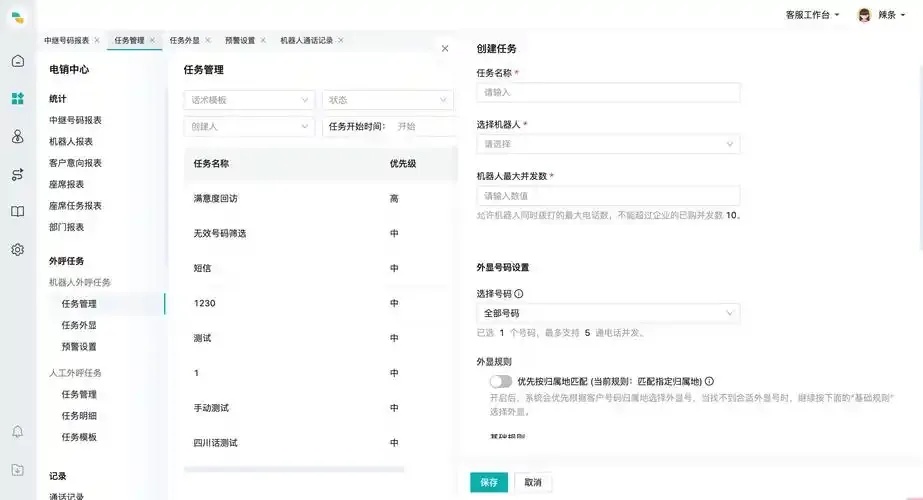Click the user avatar picture
This screenshot has height=500, width=923.
(x=864, y=15)
